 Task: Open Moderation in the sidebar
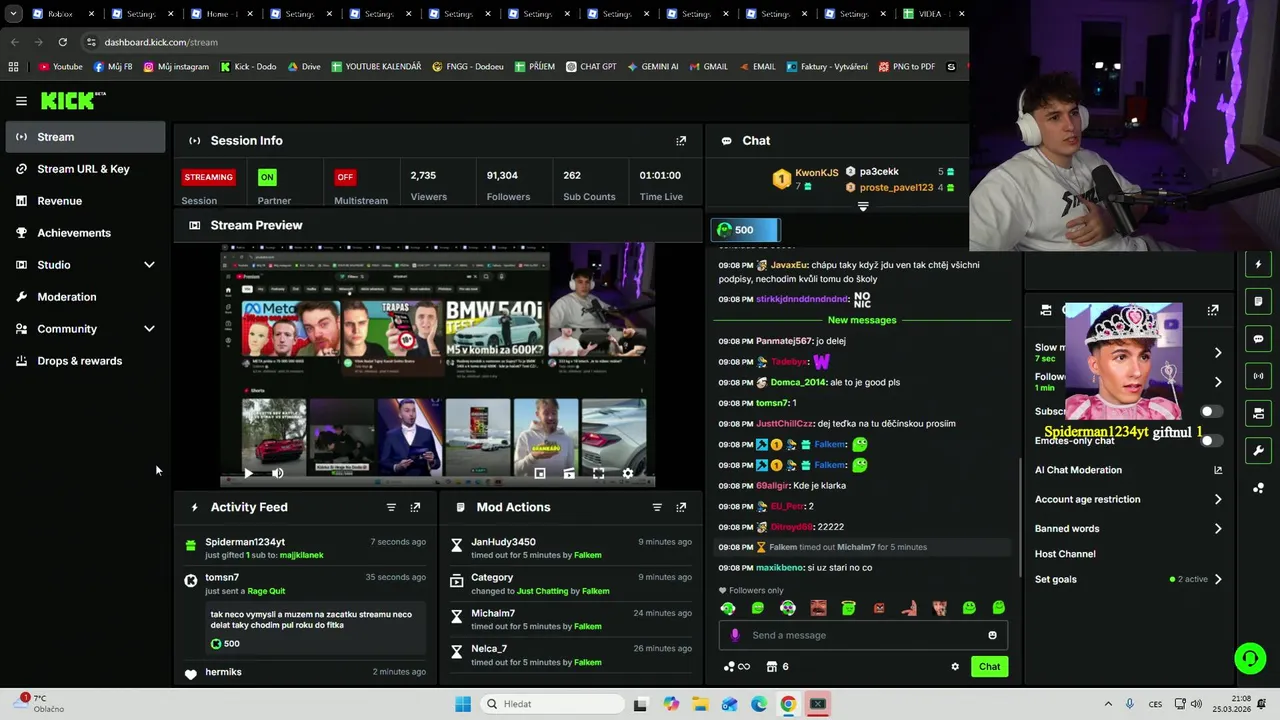(85, 297)
